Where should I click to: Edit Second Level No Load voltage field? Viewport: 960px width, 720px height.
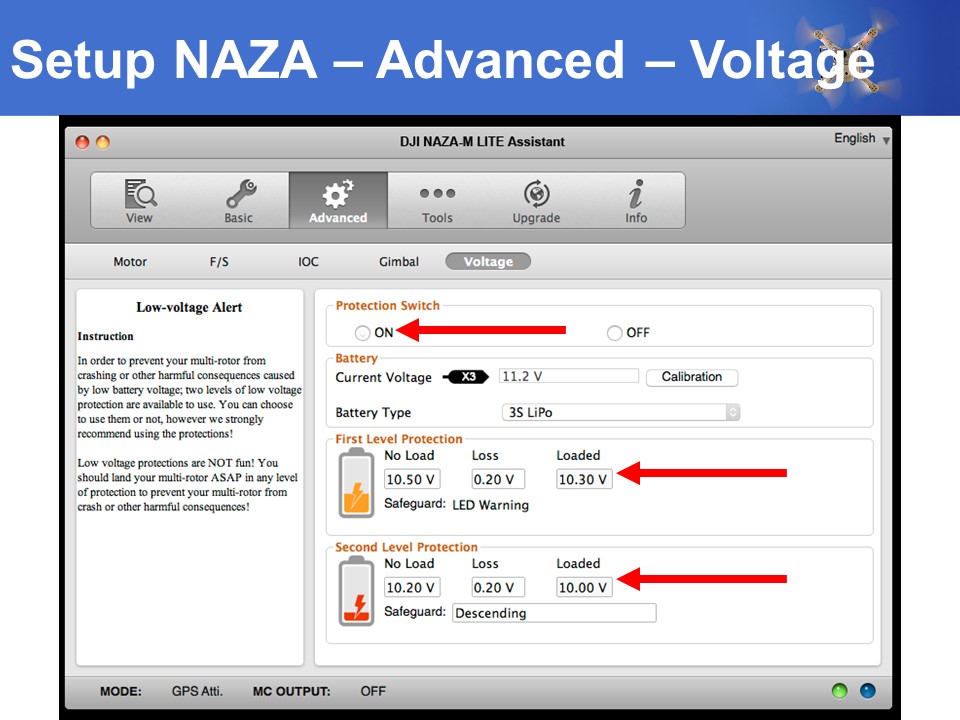point(412,587)
